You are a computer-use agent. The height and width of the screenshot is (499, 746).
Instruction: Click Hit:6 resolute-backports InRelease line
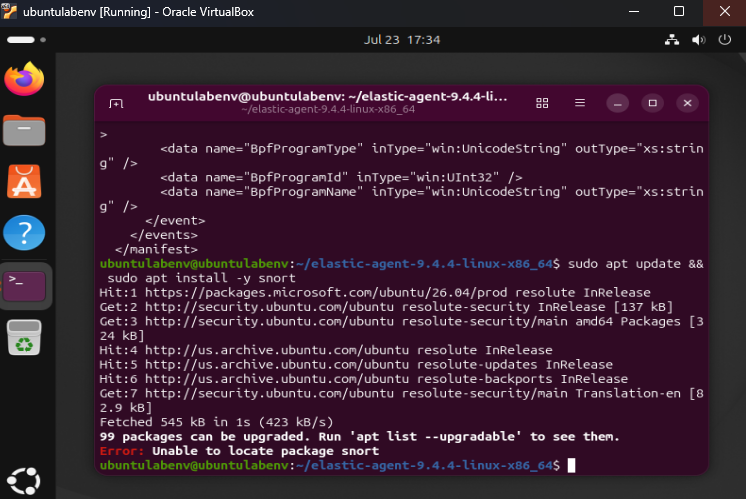pyautogui.click(x=363, y=379)
